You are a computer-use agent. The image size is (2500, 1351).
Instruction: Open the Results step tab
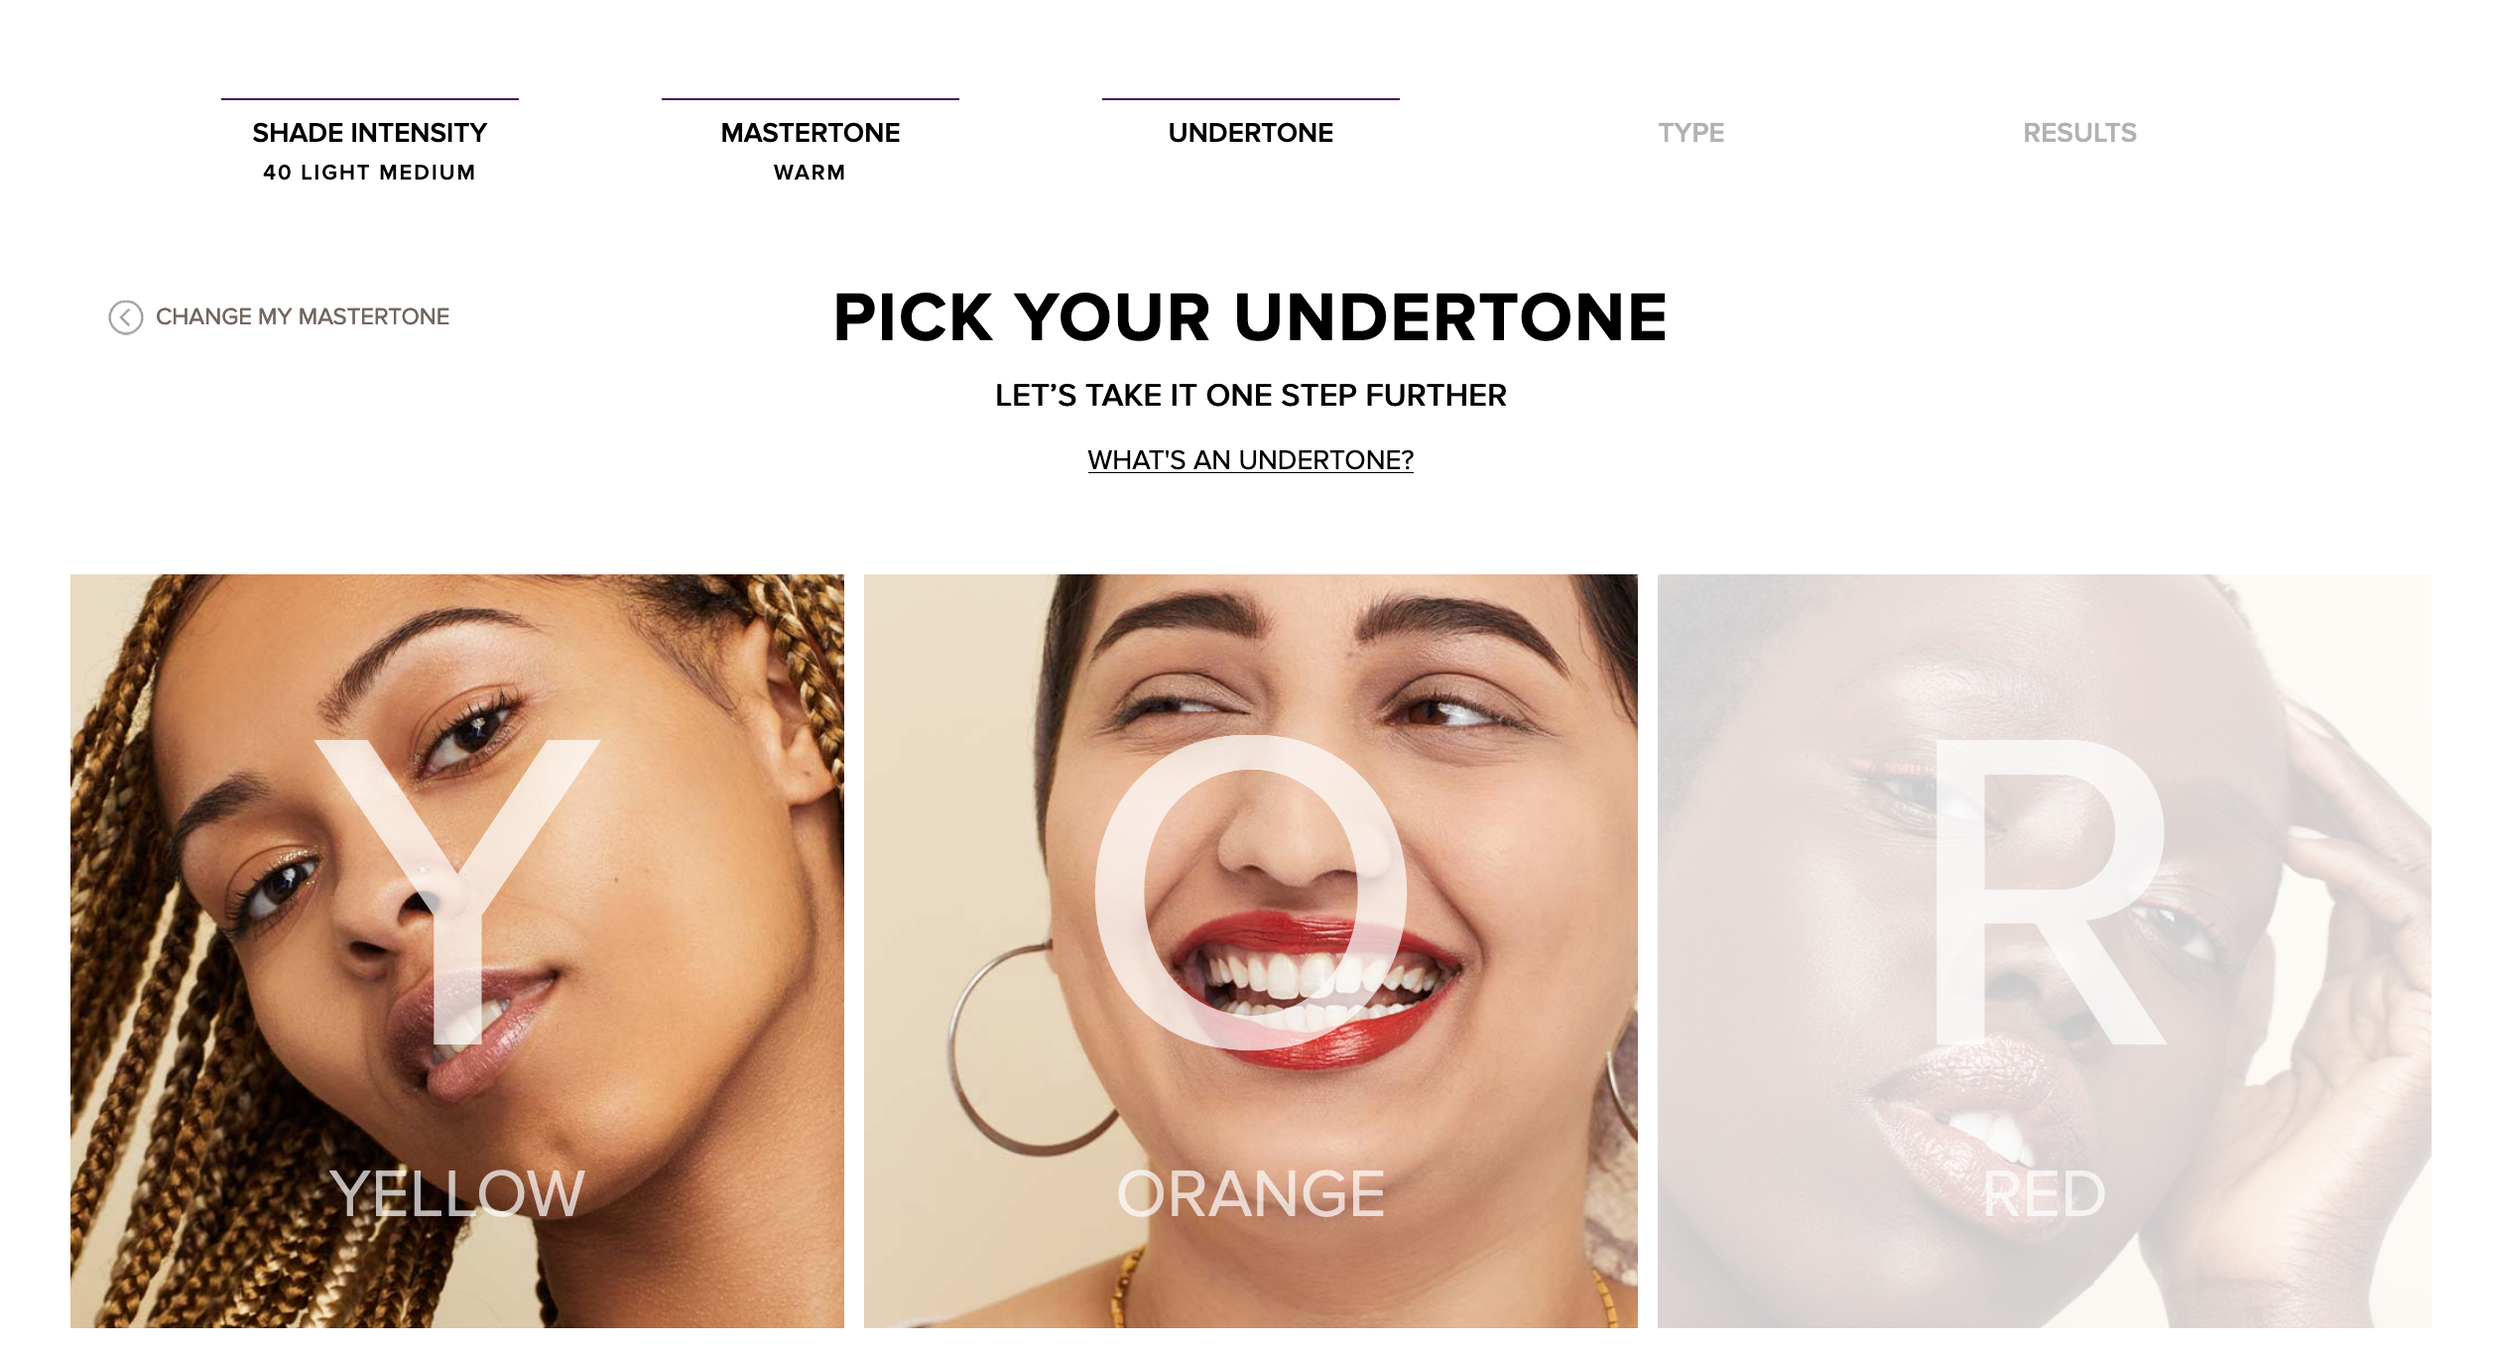[x=2079, y=133]
